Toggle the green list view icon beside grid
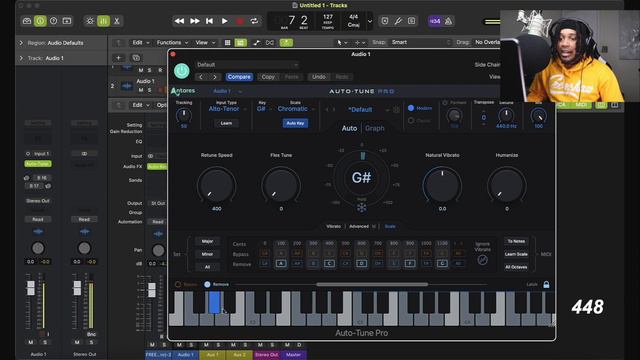 [x=240, y=42]
